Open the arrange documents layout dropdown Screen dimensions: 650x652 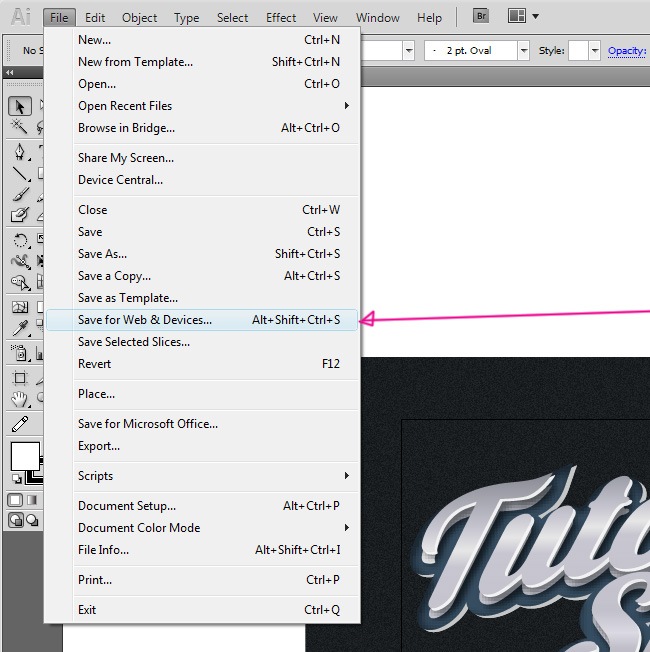(x=523, y=16)
